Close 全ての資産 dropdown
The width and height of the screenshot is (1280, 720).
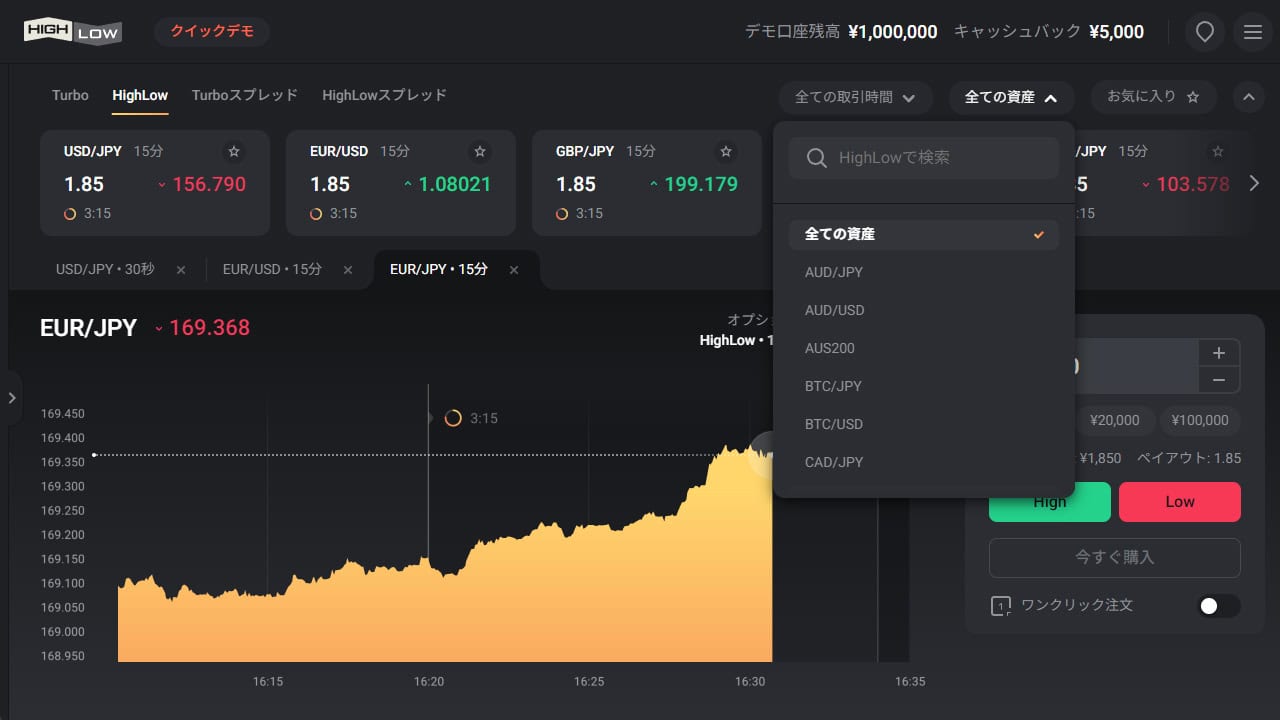[1011, 97]
